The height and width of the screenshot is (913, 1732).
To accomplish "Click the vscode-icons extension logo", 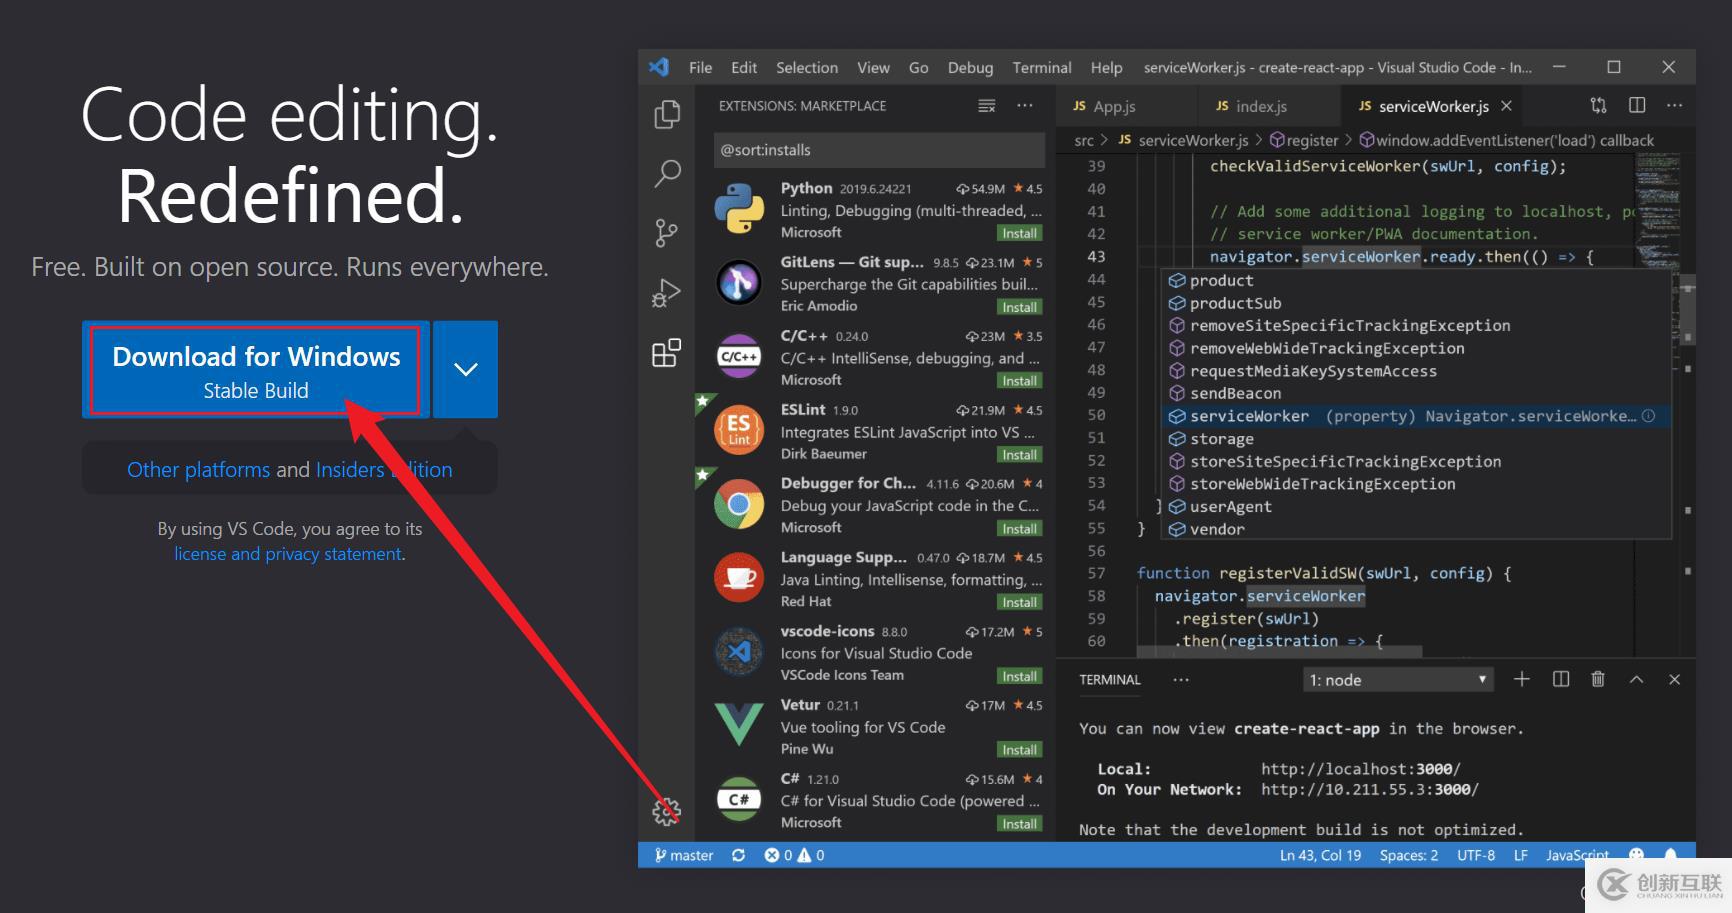I will [739, 652].
